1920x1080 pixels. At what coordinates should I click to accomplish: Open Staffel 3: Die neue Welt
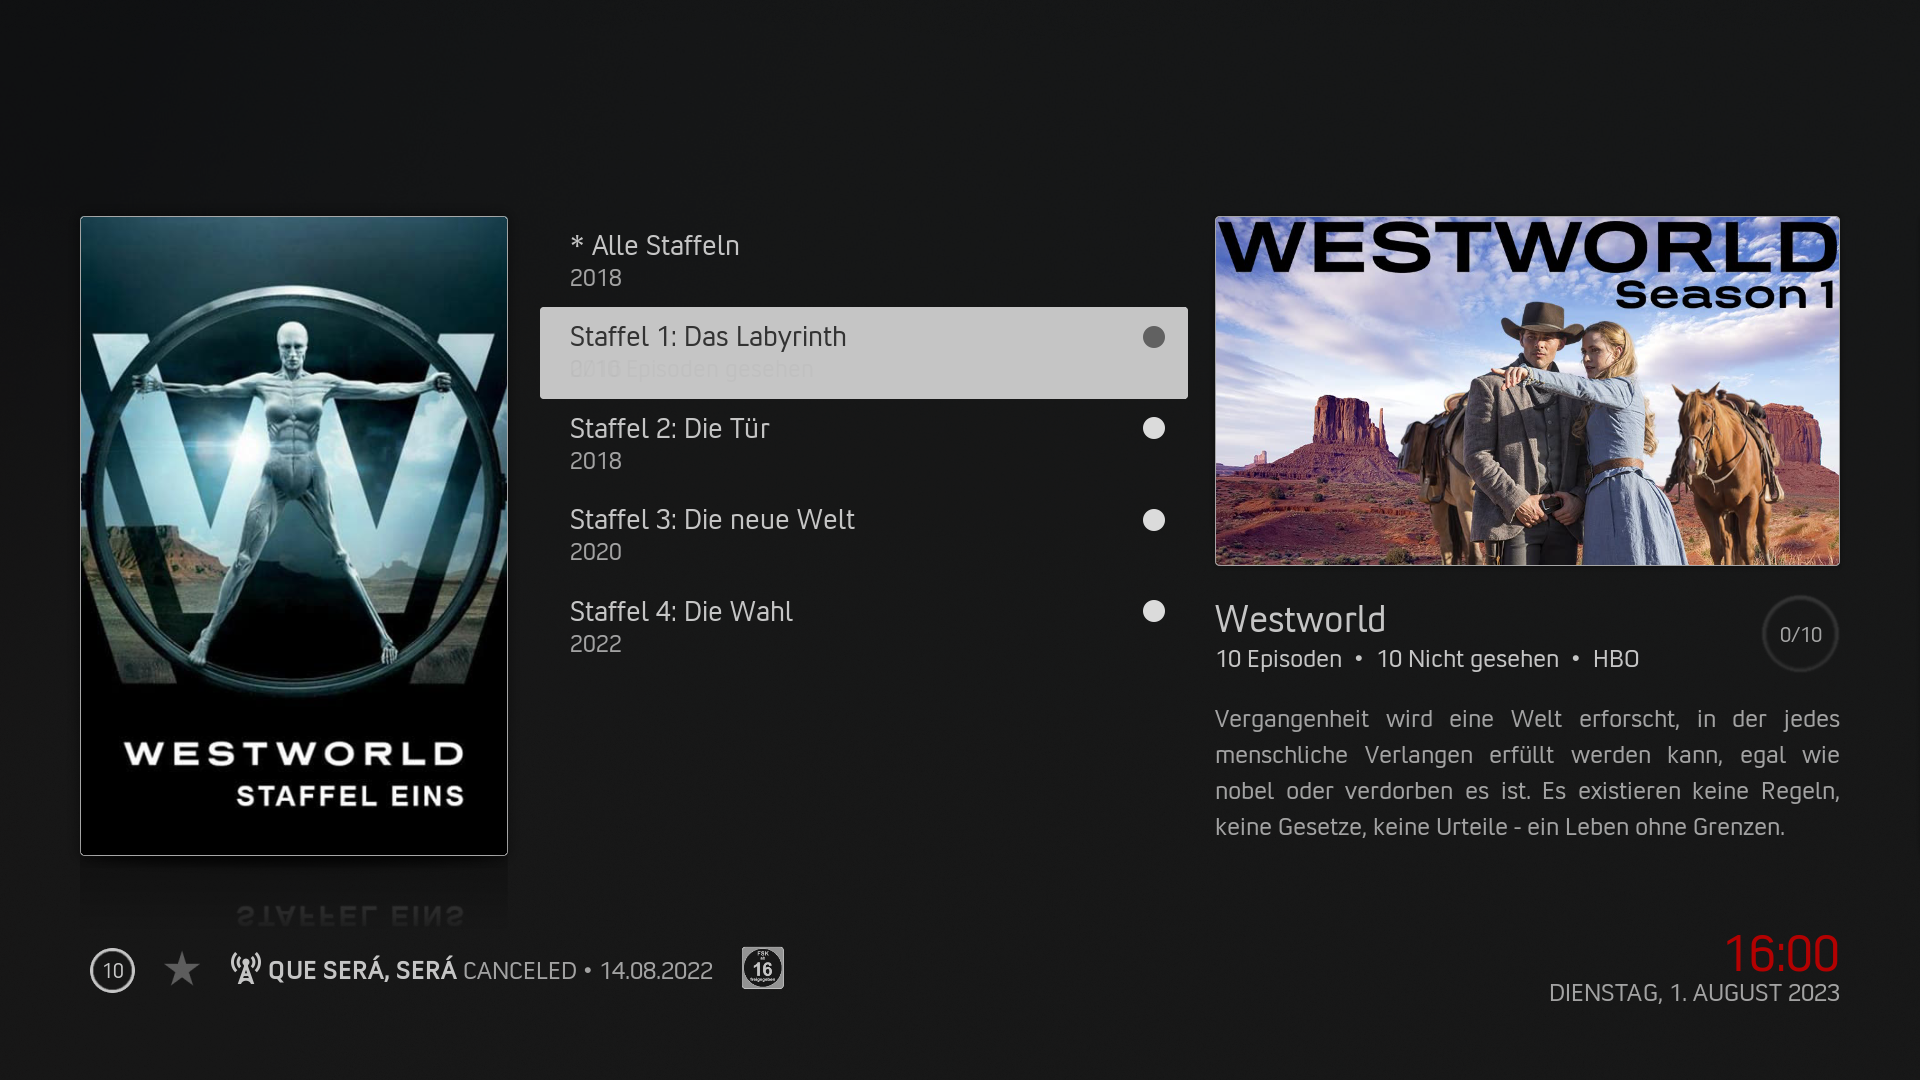[863, 535]
